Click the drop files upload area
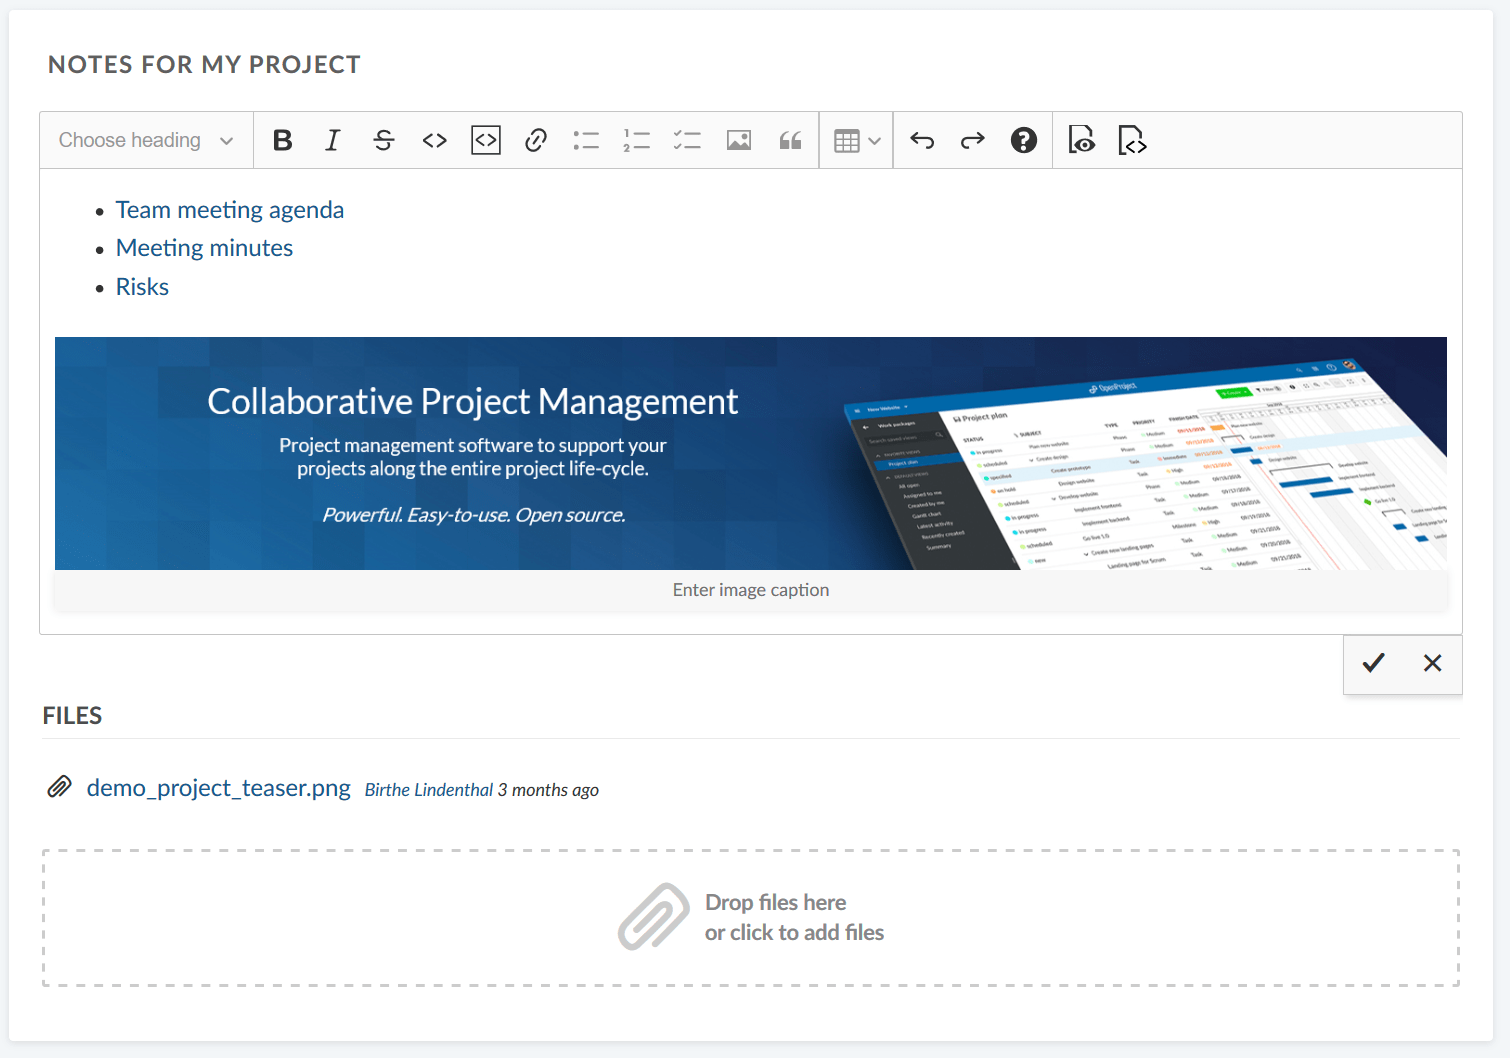The image size is (1510, 1058). (751, 918)
